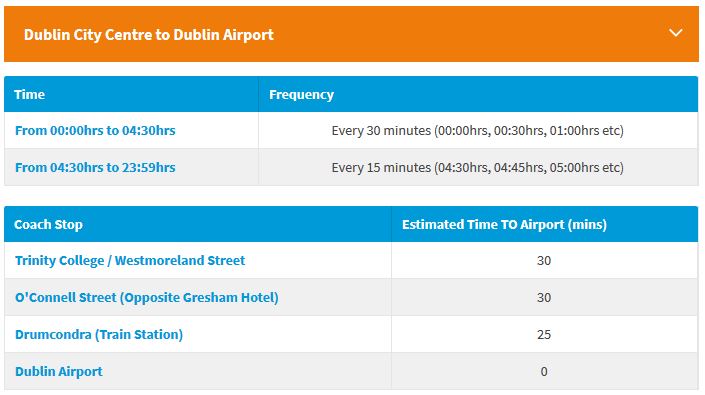Open Drumcondra (Train Station) stop link
The image size is (705, 395).
[99, 335]
